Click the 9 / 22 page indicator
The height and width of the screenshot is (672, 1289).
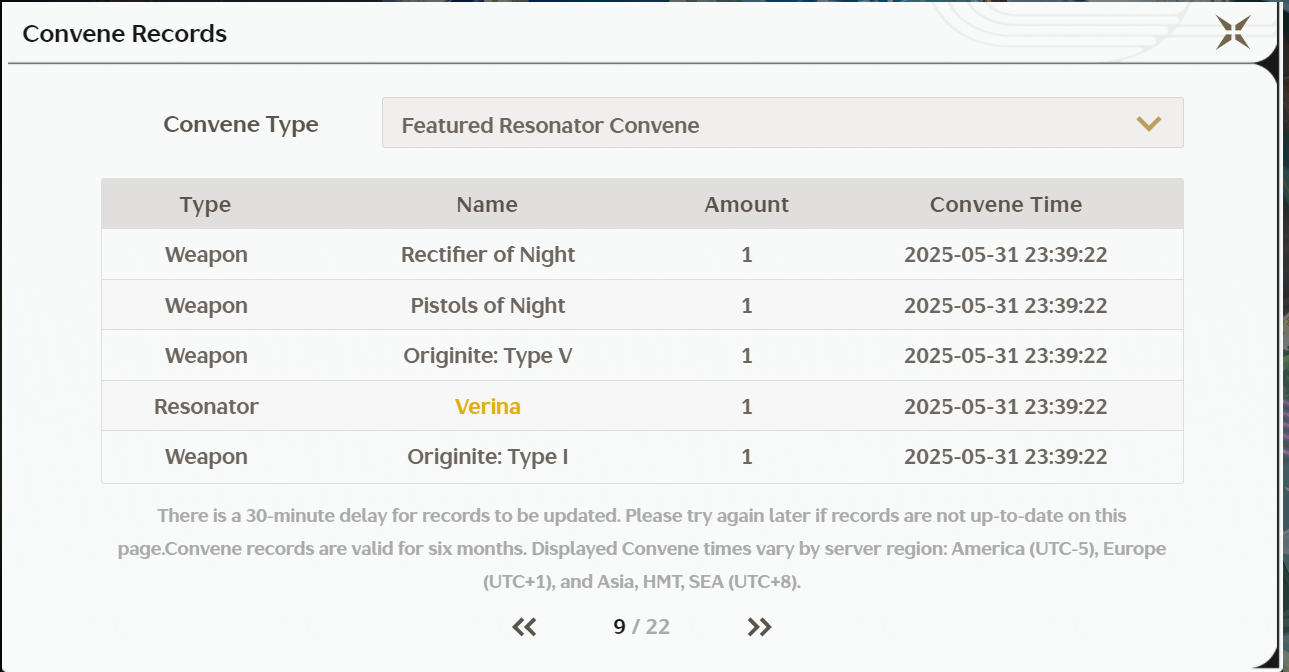(641, 627)
